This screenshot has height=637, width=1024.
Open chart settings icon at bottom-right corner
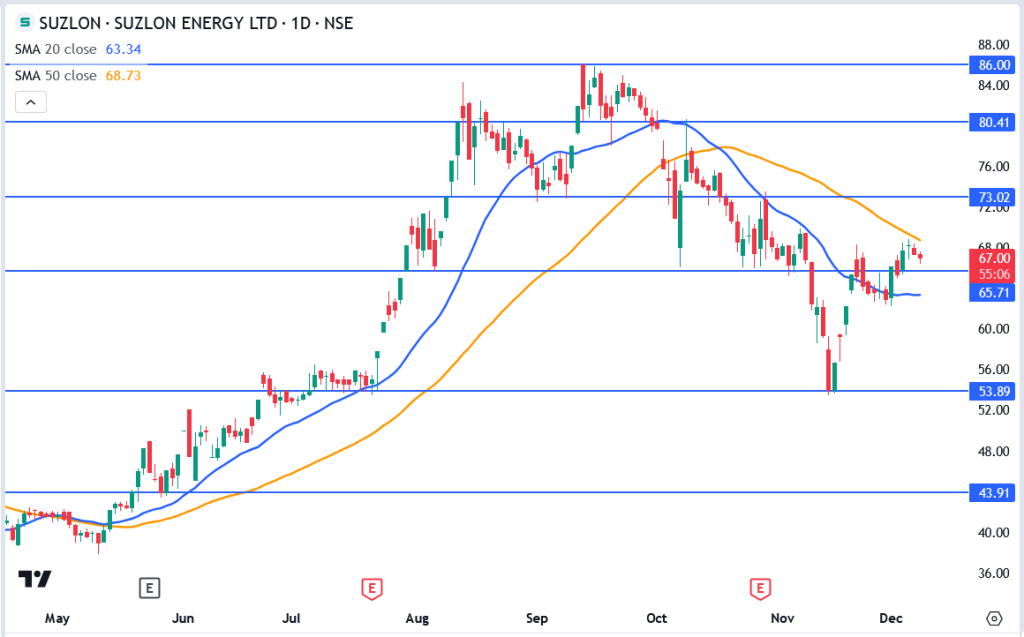(993, 618)
